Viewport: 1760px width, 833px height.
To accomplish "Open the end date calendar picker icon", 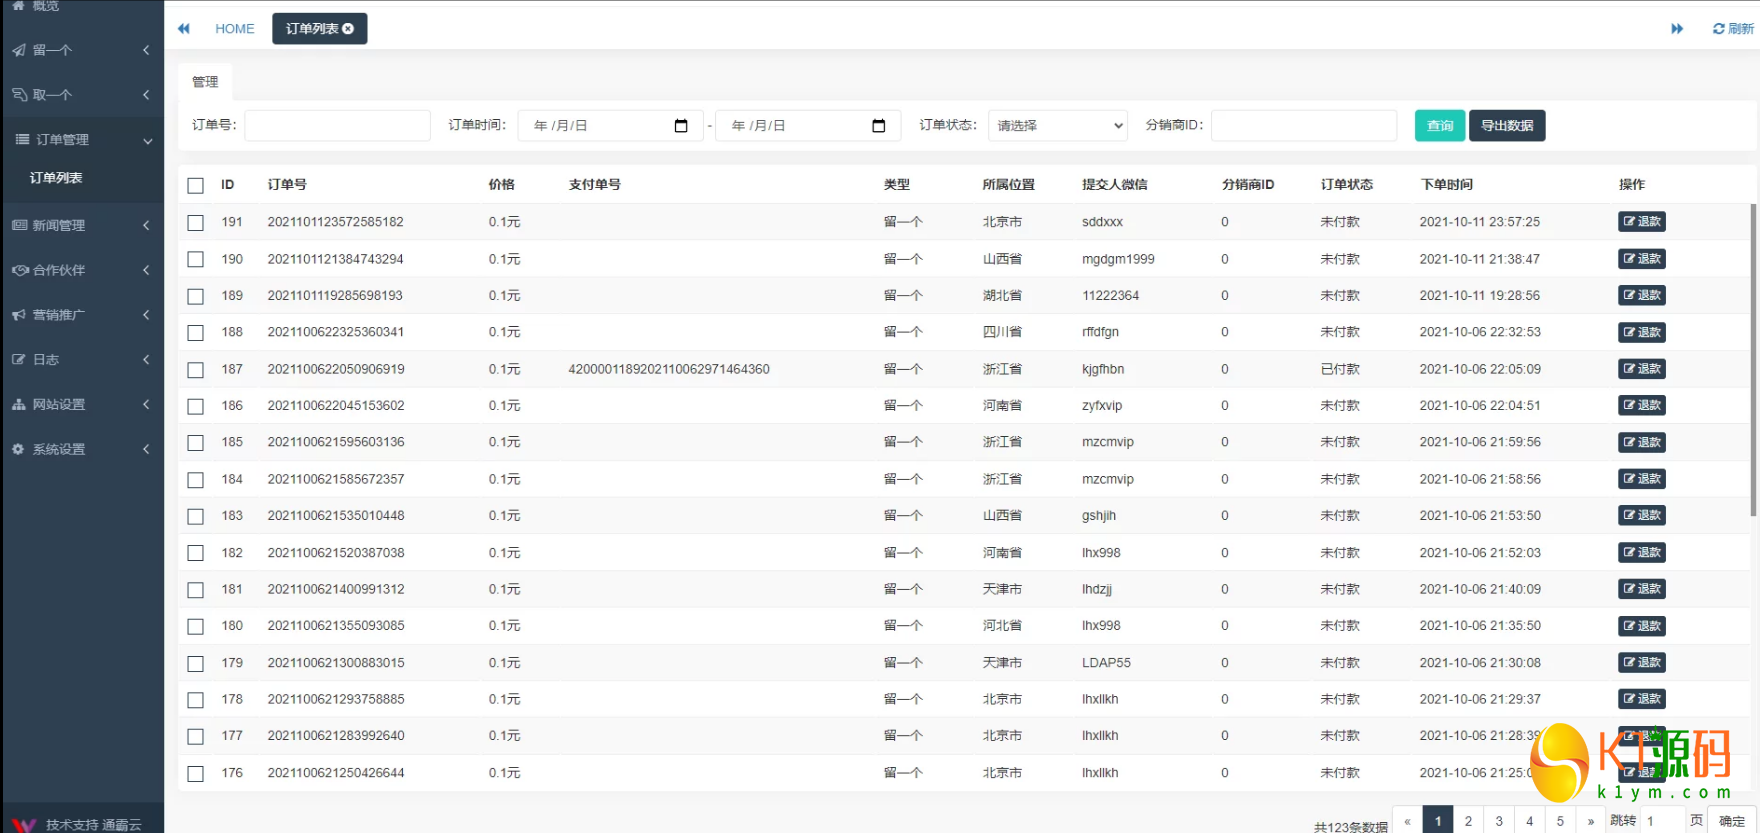I will coord(879,126).
